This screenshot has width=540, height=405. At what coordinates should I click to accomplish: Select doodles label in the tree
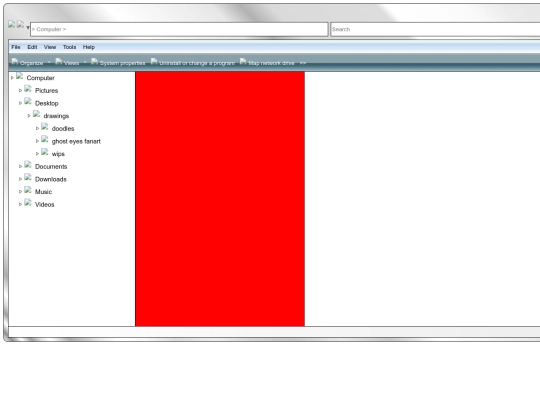63,128
